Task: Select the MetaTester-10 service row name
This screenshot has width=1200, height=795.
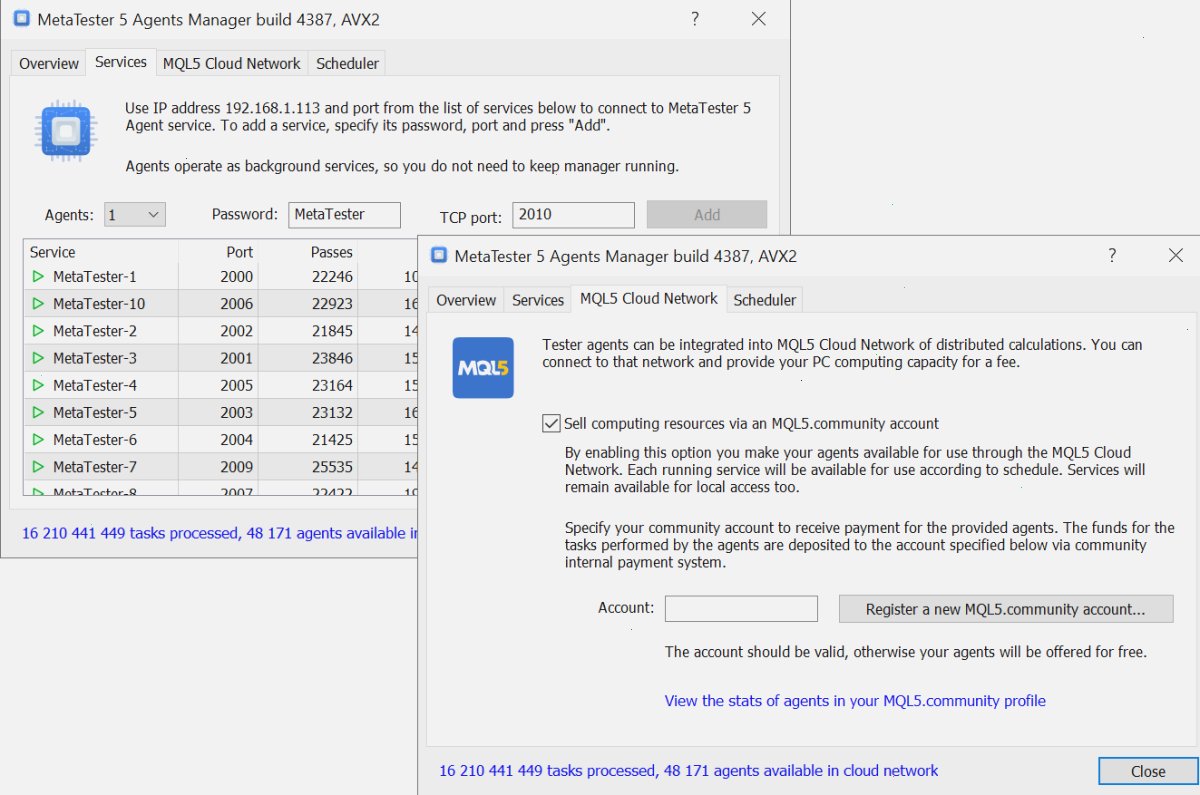Action: 99,303
